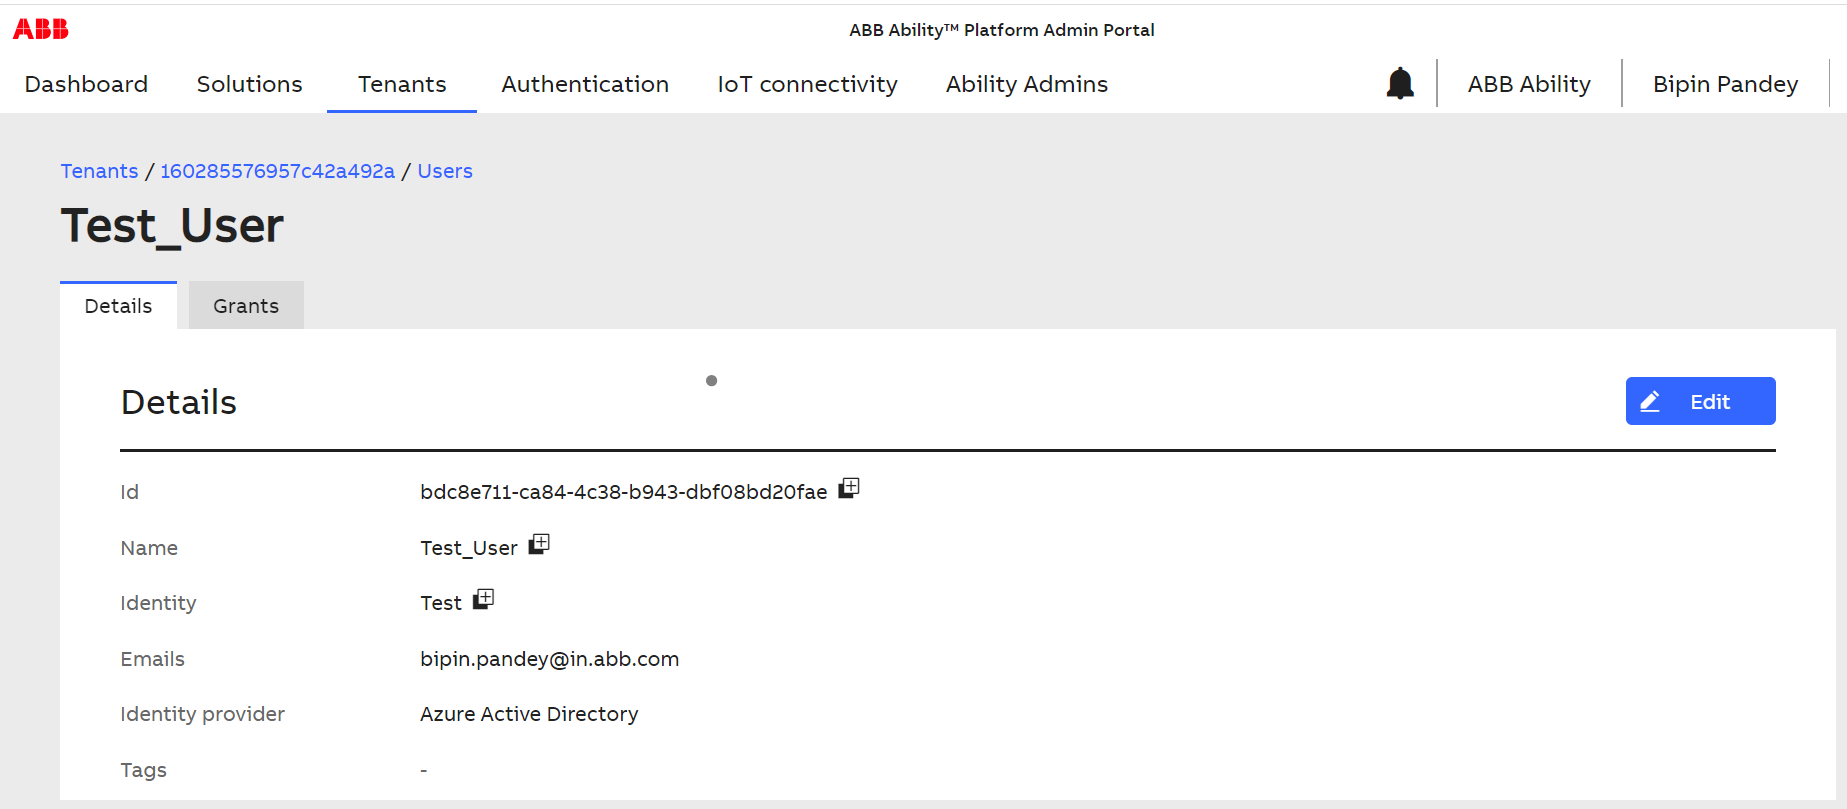Click the email bipin.pandey@in.abb.com

pos(549,659)
